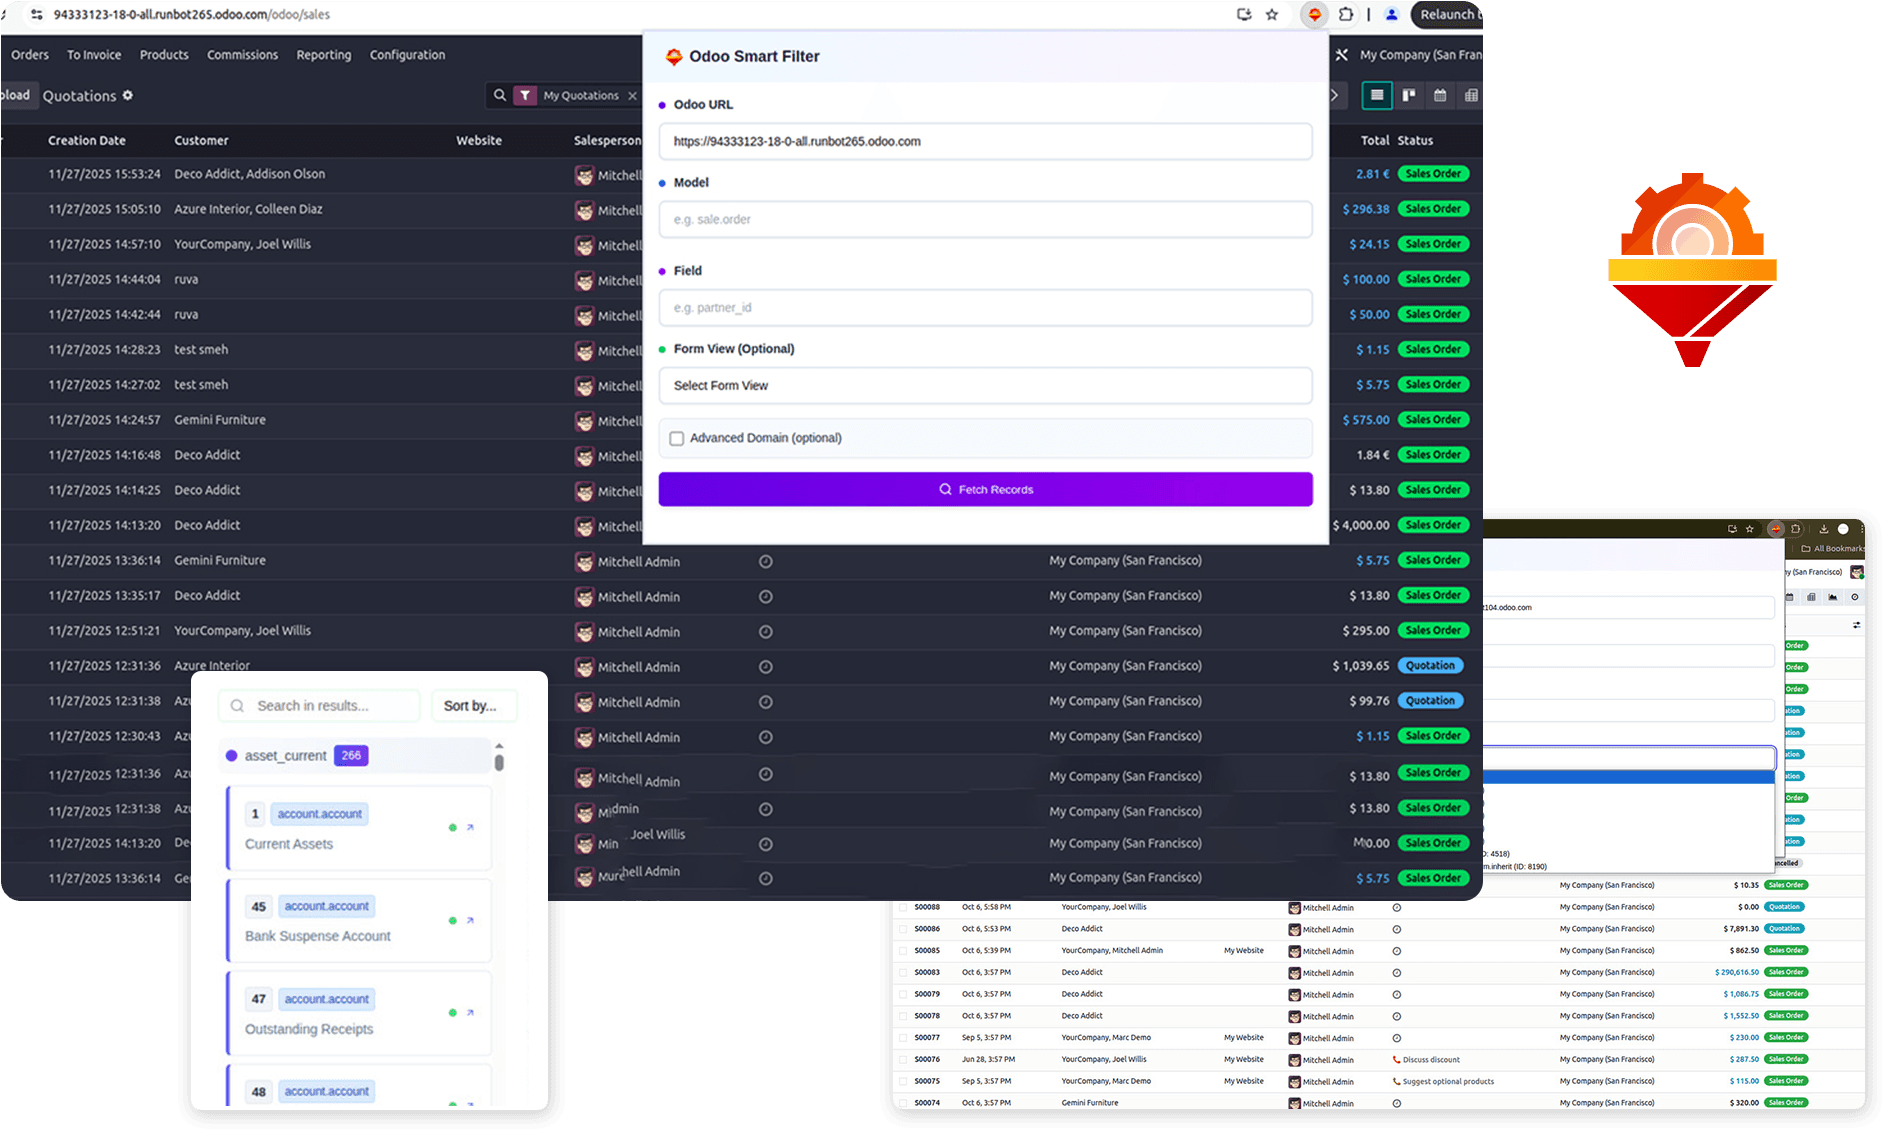Enable the Advanced Domain checkbox
Screen dimensions: 1900x1144
pos(677,438)
